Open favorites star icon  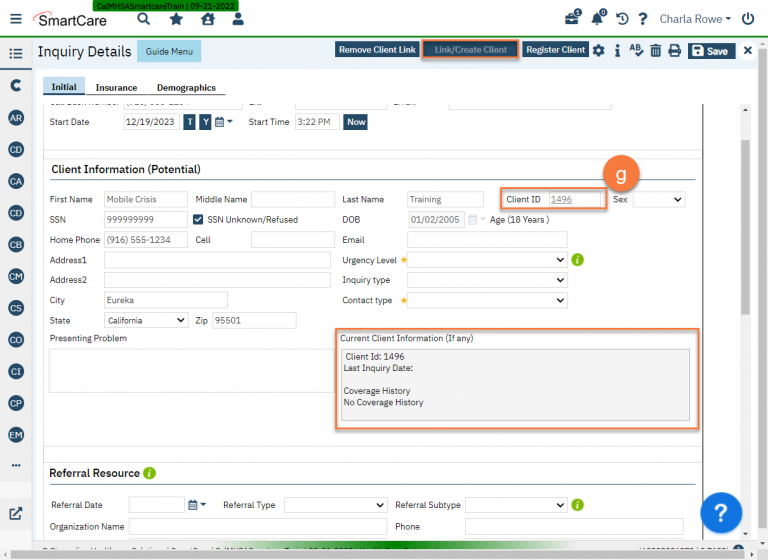point(176,19)
